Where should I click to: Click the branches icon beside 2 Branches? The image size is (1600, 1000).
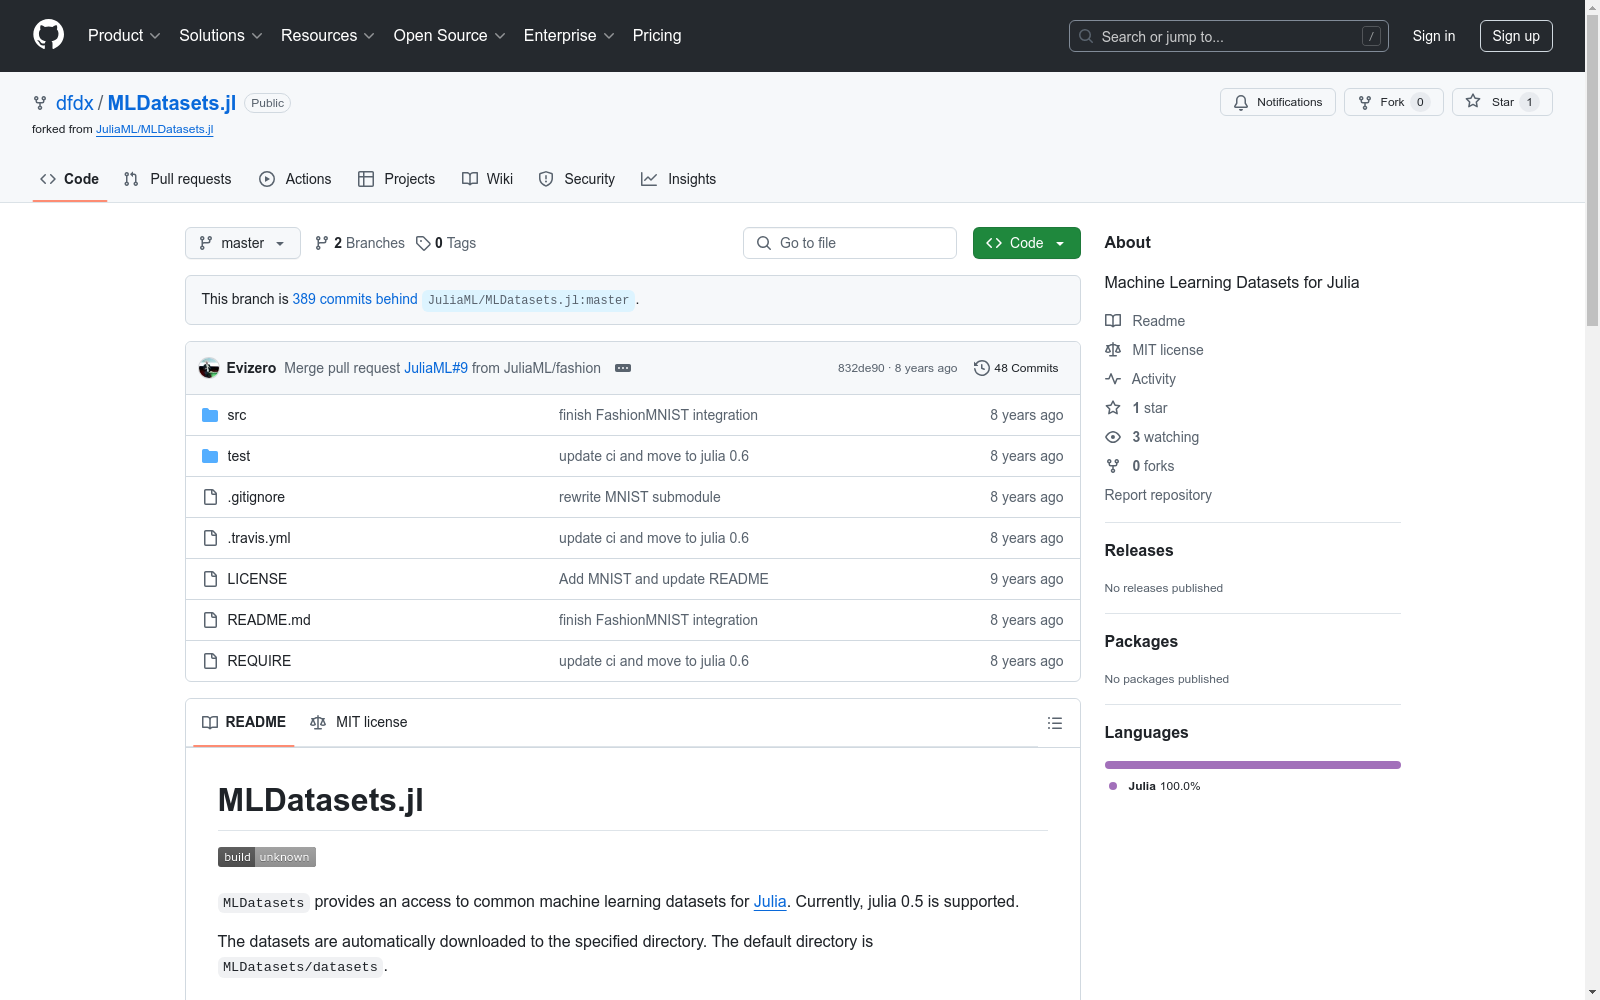click(321, 243)
